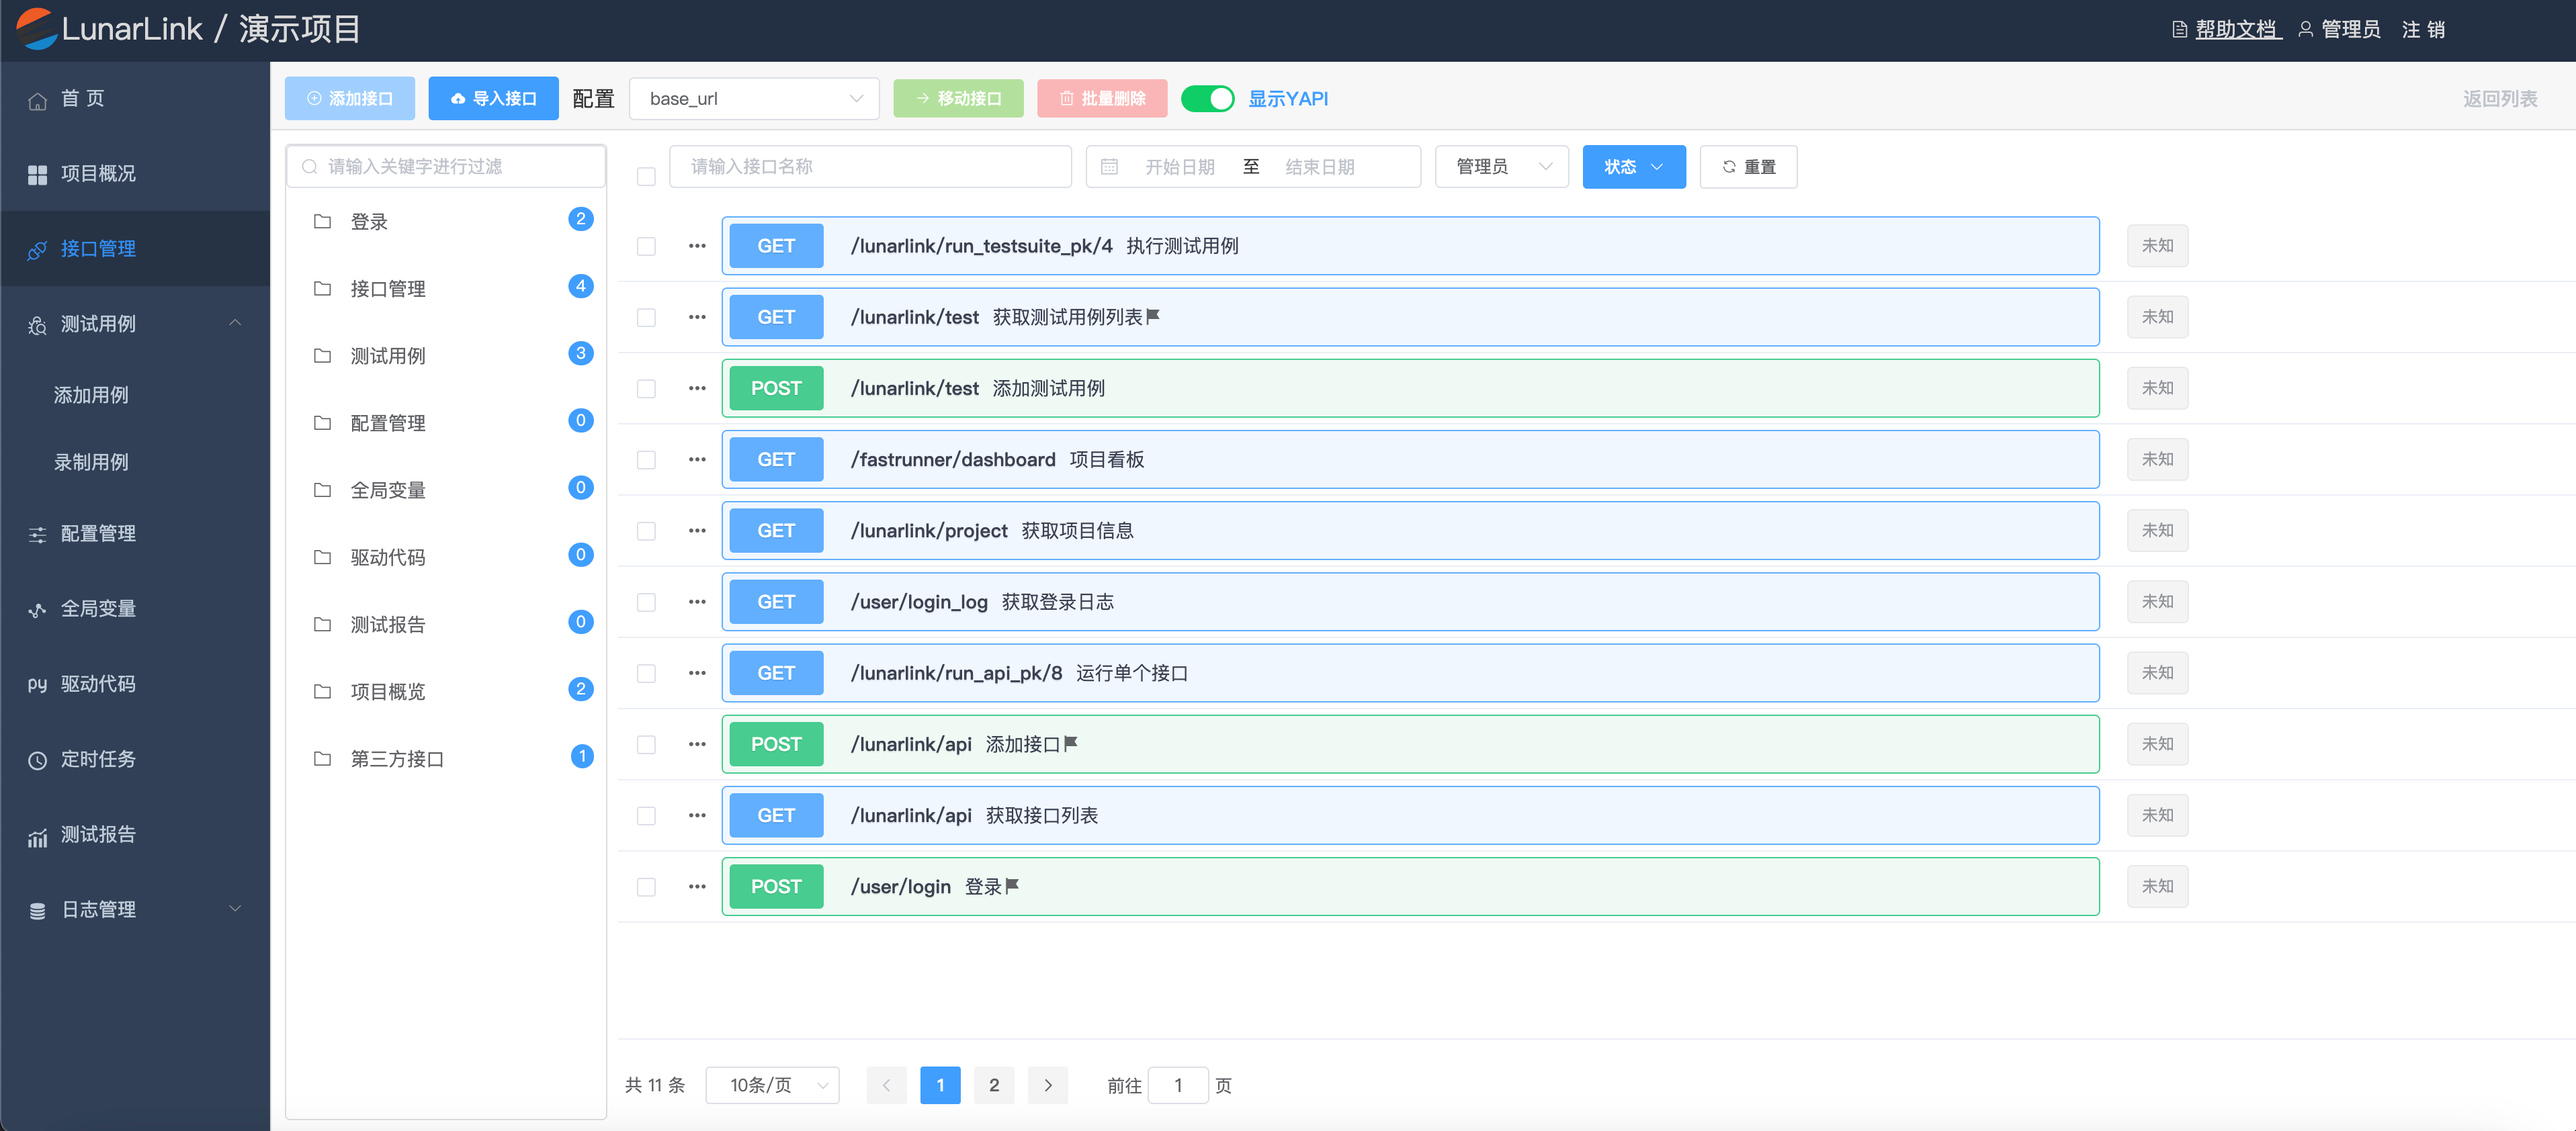The height and width of the screenshot is (1131, 2576).
Task: Click the 项目概况 grid icon in sidebar
Action: point(37,174)
